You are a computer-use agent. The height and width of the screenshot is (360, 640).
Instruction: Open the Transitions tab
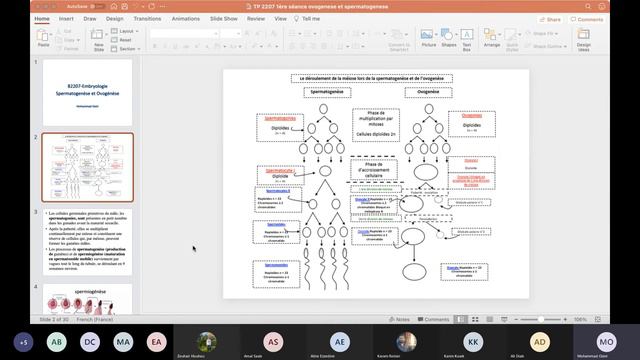click(x=147, y=19)
